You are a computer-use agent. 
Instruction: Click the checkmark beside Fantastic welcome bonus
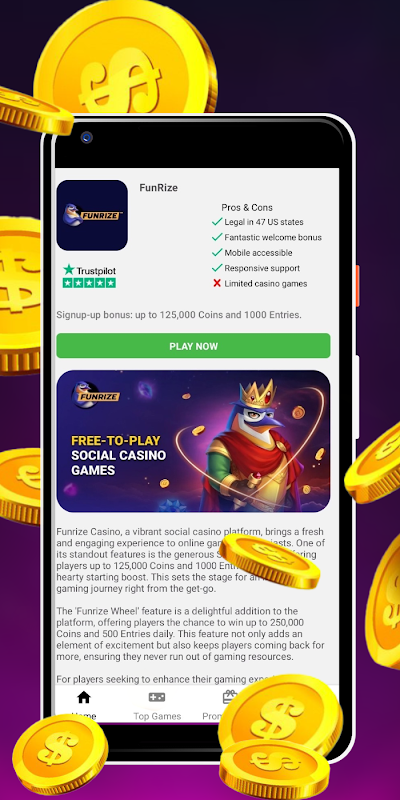217,237
